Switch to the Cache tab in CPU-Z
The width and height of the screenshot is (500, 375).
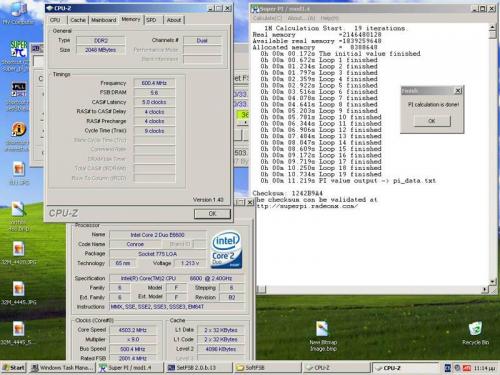78,20
